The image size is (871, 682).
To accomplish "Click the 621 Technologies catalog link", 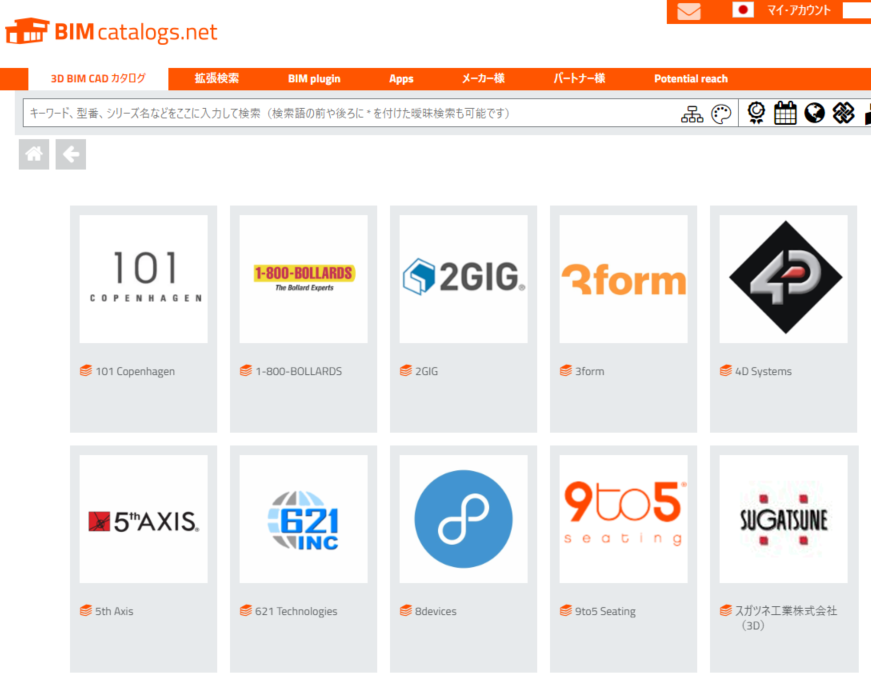I will tap(296, 611).
